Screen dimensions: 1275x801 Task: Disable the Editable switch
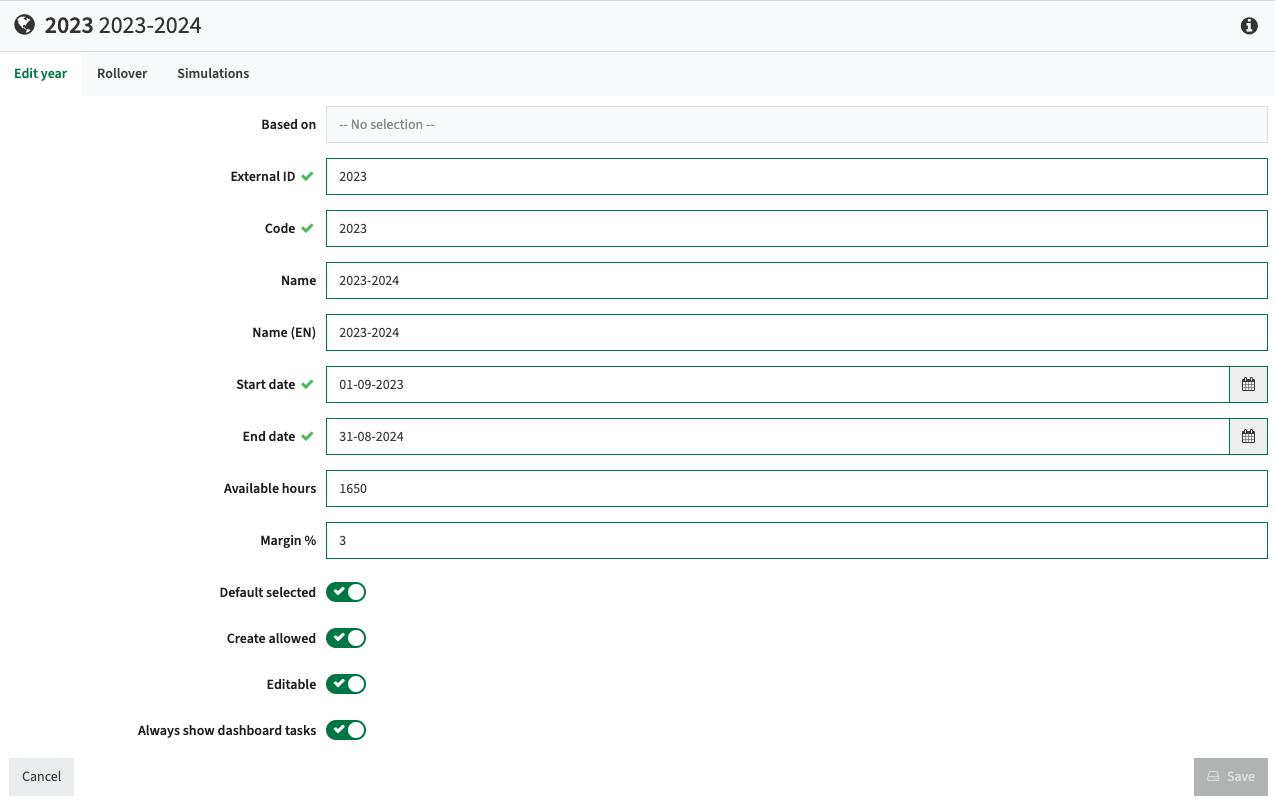(x=346, y=684)
